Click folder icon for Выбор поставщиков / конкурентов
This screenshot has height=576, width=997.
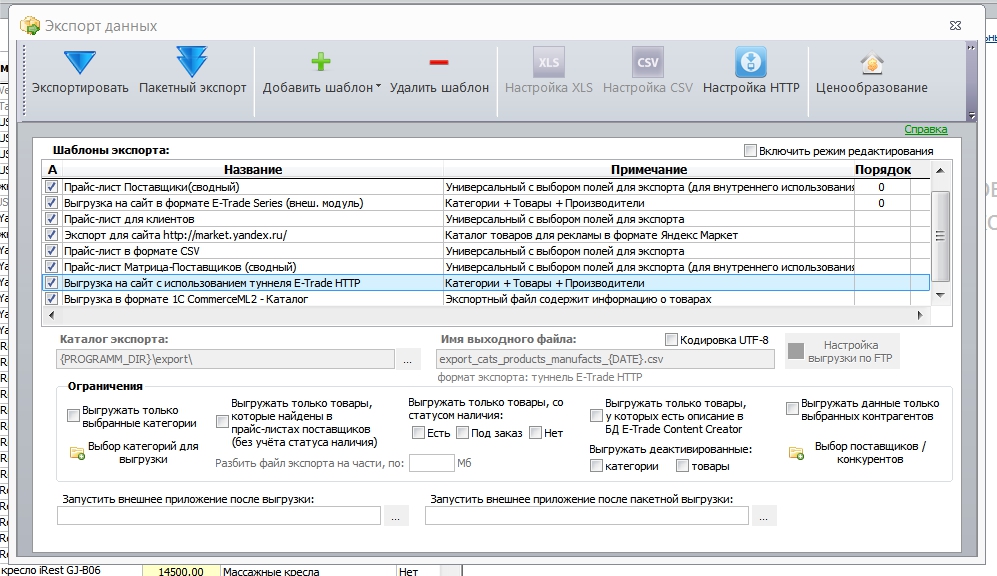pyautogui.click(x=796, y=453)
